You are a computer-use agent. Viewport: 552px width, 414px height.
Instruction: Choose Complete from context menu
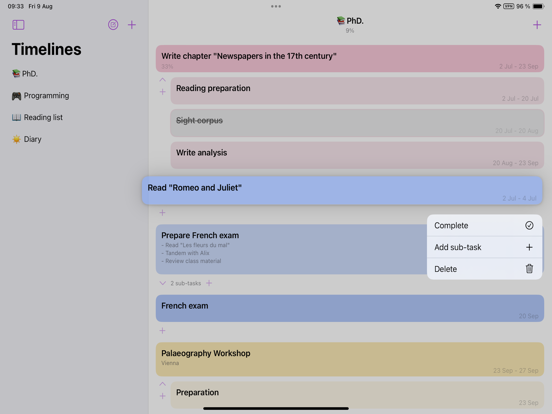[x=484, y=225]
